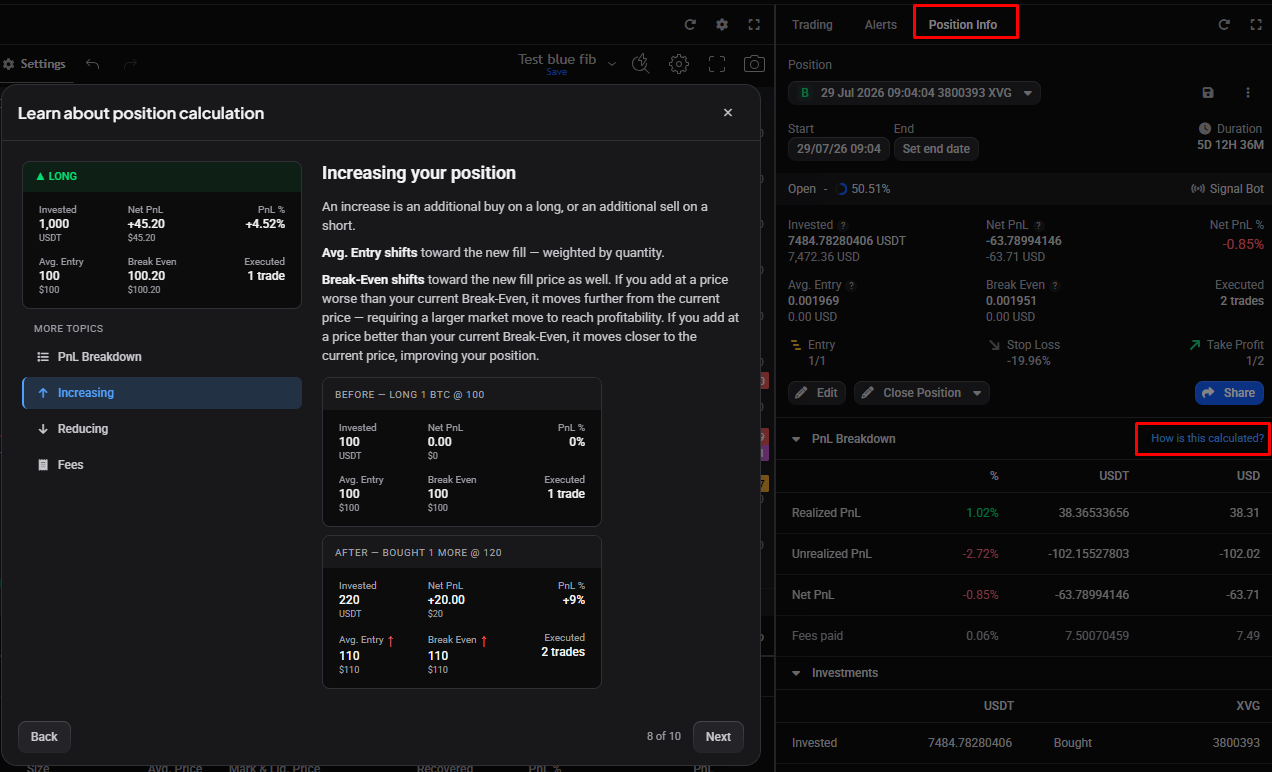Click the help icon next to Break Even
Screen dimensions: 1272x772
click(1055, 285)
